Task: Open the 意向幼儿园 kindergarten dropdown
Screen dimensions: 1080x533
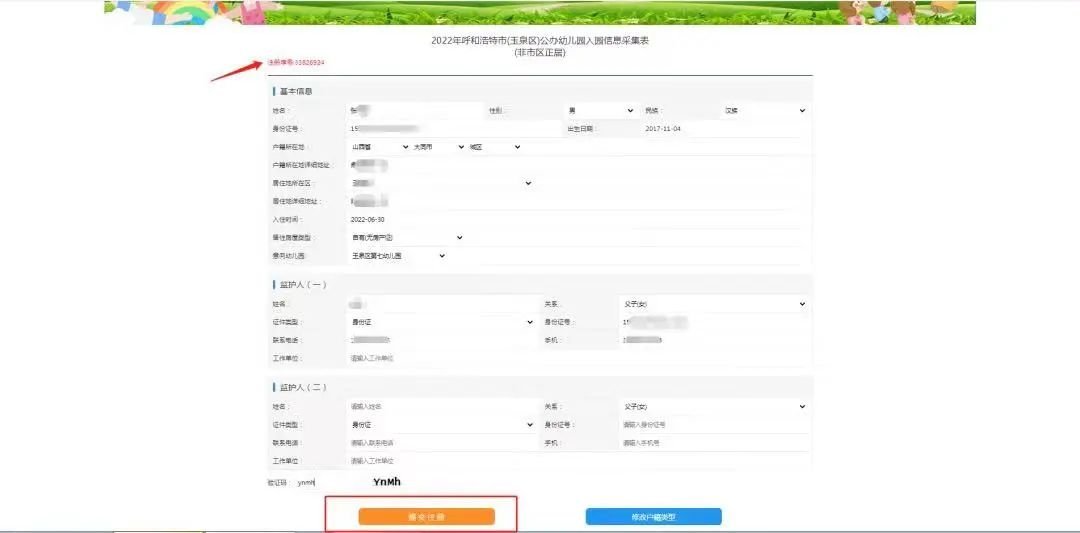Action: point(397,256)
